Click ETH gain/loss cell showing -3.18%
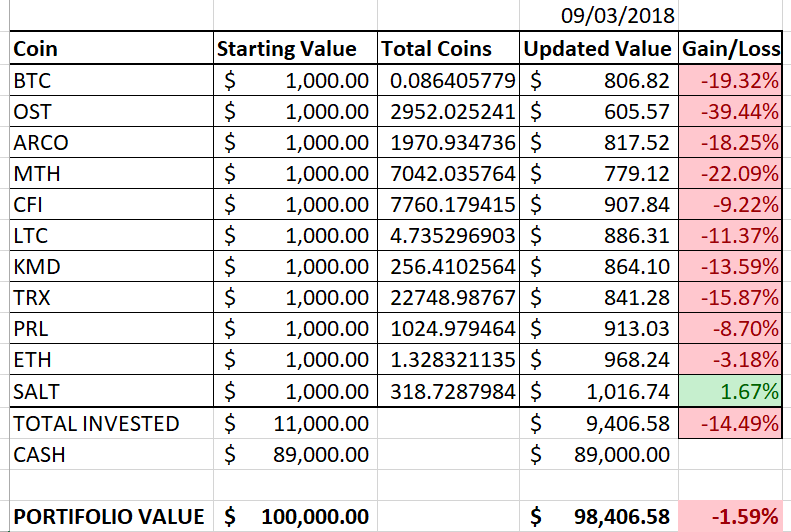This screenshot has height=532, width=791. [x=730, y=360]
